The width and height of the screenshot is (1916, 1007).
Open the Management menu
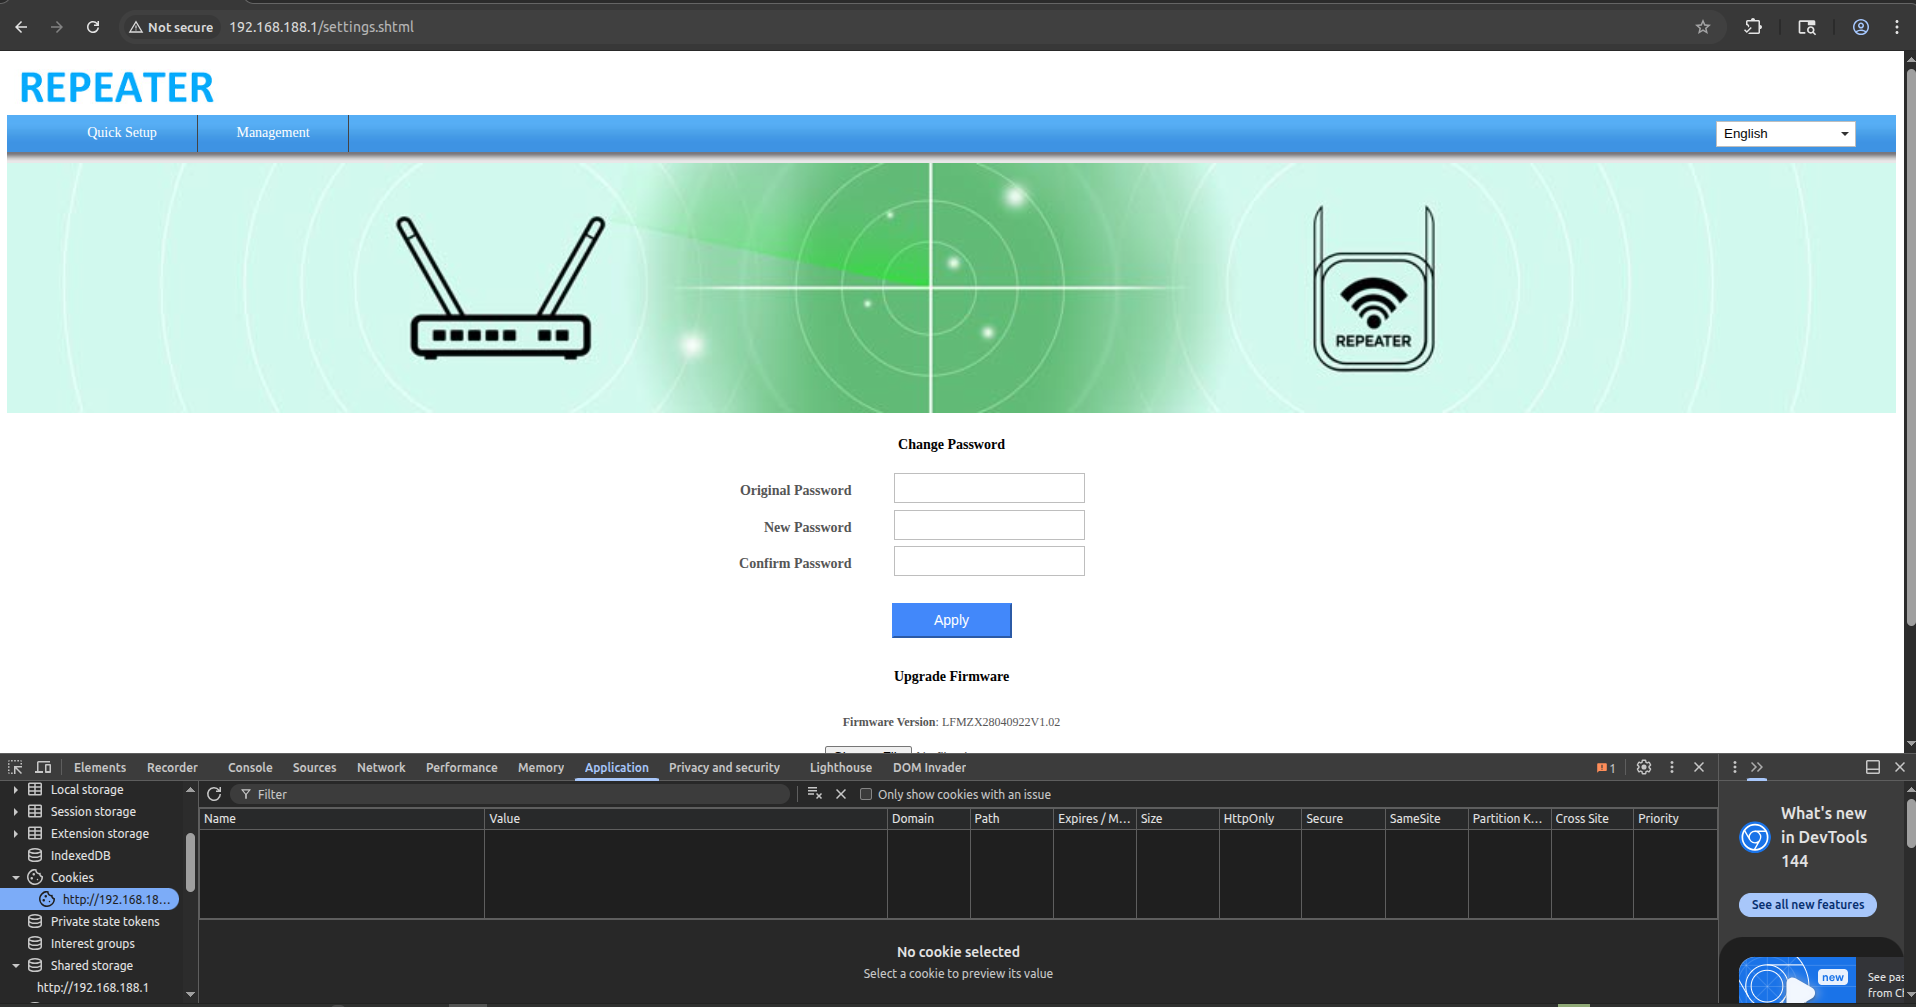coord(273,133)
